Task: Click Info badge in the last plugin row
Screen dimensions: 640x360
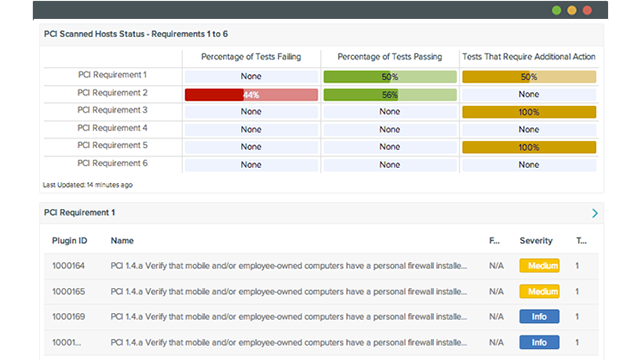Action: pyautogui.click(x=539, y=342)
